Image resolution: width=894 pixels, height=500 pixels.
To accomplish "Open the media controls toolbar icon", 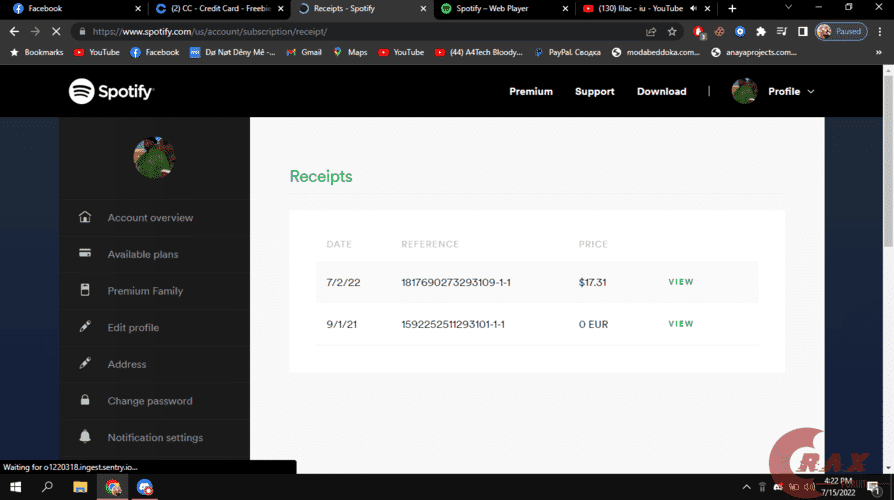I will pyautogui.click(x=782, y=31).
